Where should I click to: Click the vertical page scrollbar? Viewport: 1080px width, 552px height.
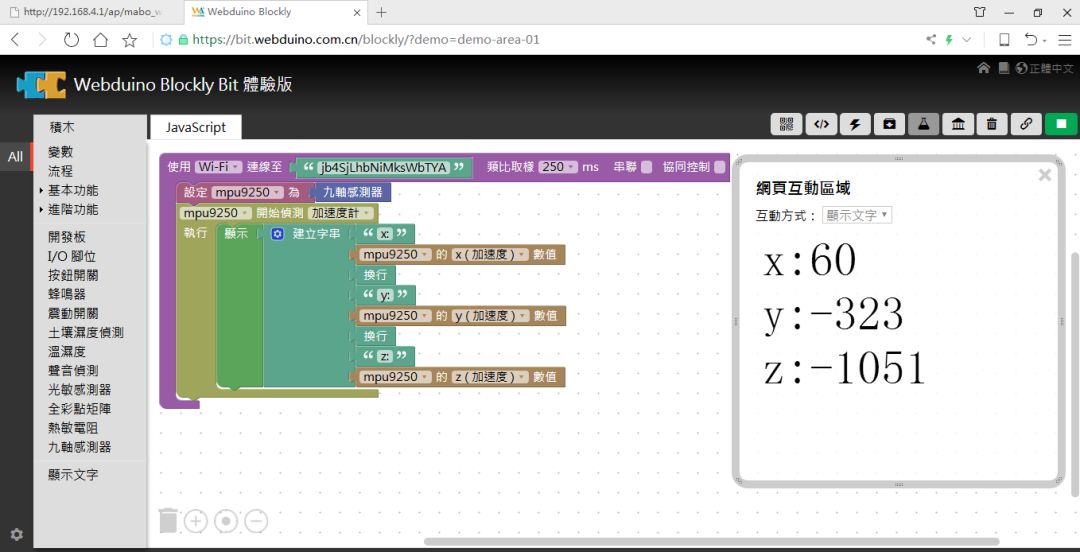coord(1075,374)
